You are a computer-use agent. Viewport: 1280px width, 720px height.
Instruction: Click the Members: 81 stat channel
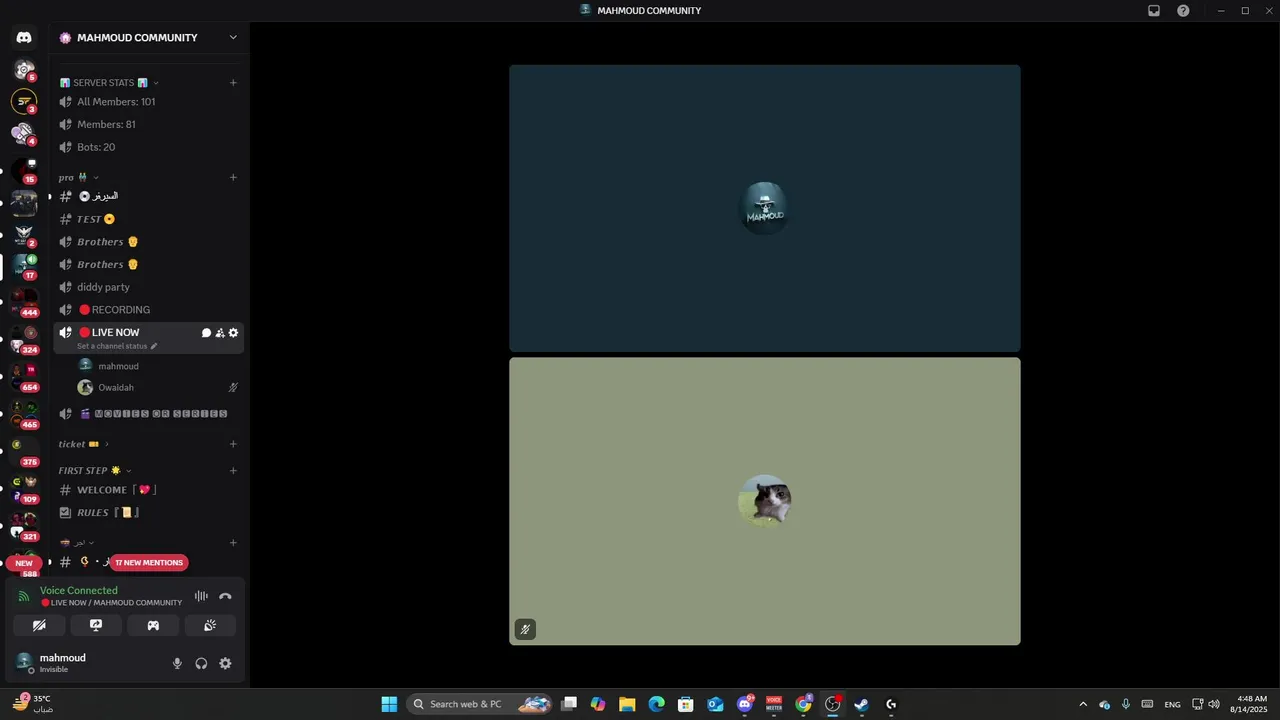click(148, 125)
